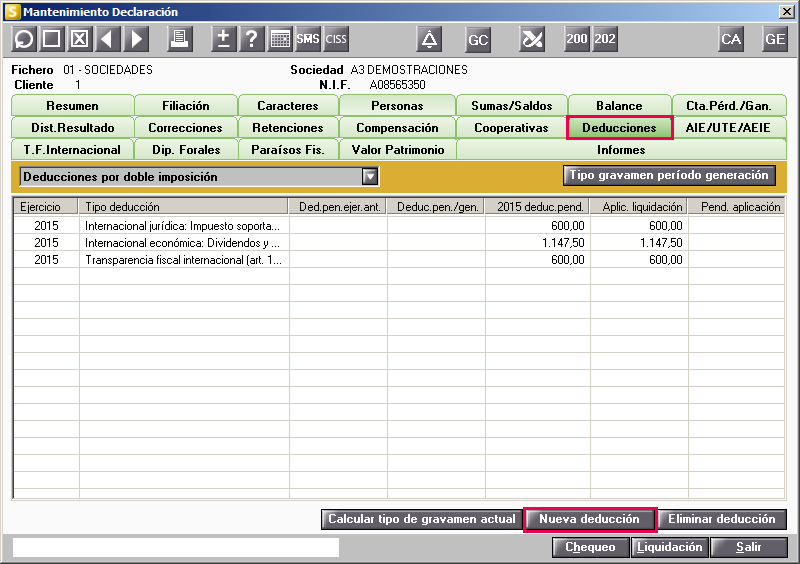The width and height of the screenshot is (800, 564).
Task: Open the T.F.Internacional tab
Action: [72, 150]
